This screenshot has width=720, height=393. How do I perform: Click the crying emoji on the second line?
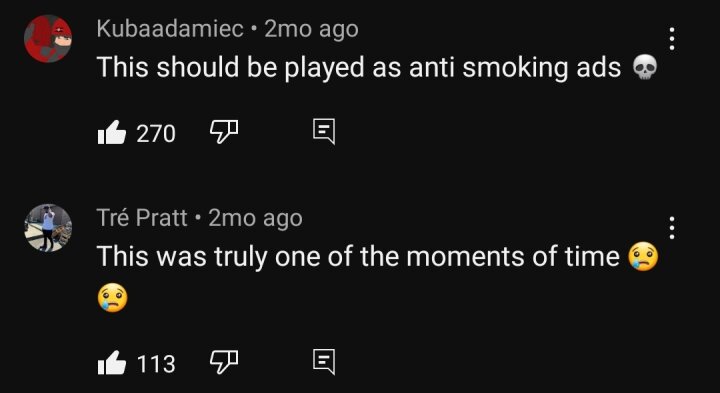coord(112,298)
